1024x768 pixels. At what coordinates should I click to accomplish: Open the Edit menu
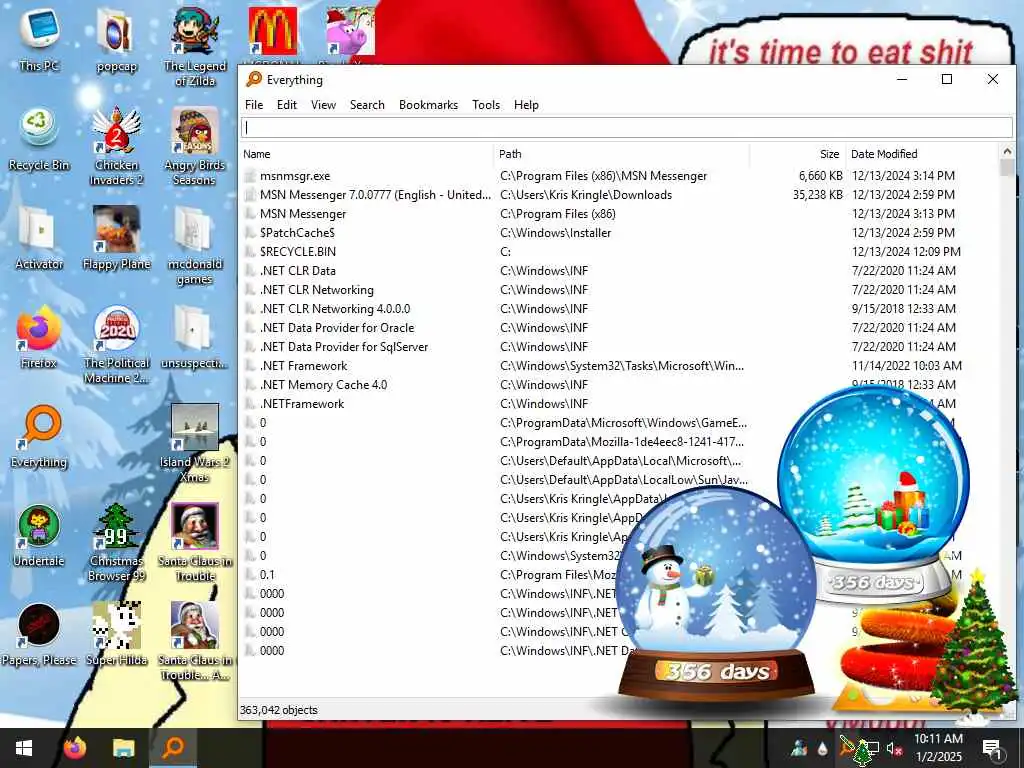coord(287,104)
